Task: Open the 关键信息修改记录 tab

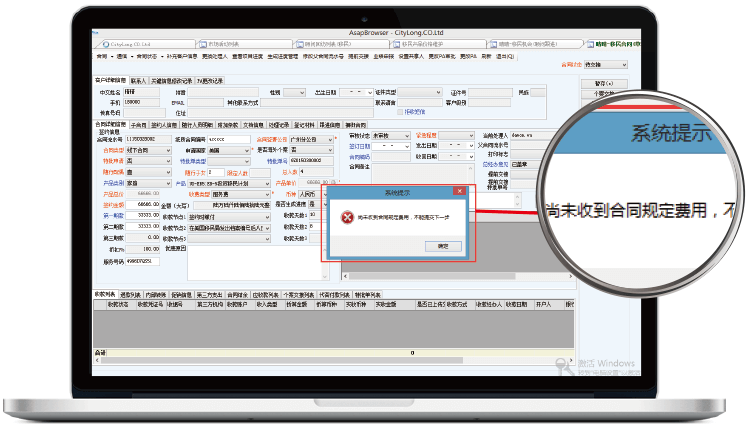Action: click(171, 81)
